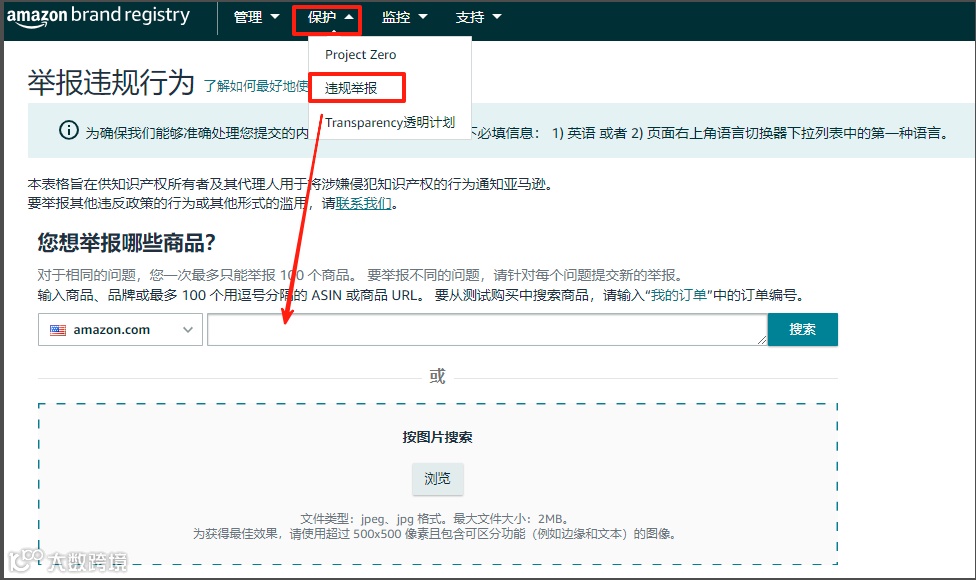Viewport: 976px width, 580px height.
Task: Click the 文件类型 jpeg jpg file format note
Action: [434, 519]
